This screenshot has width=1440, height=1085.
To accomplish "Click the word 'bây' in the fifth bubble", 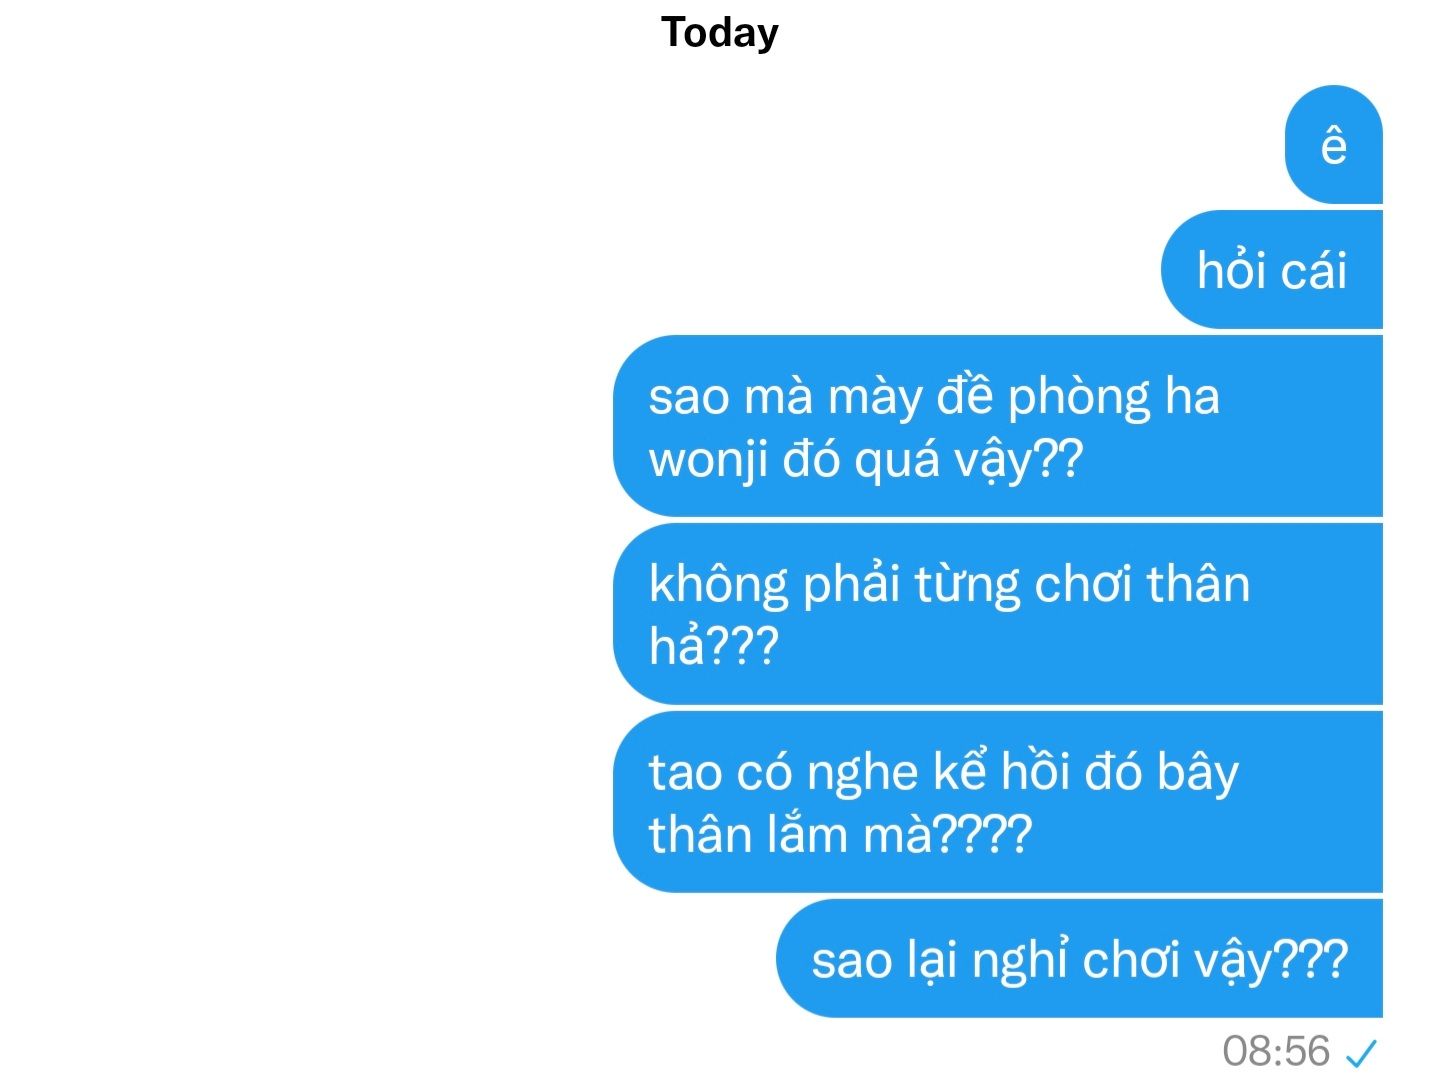I will (x=1198, y=774).
